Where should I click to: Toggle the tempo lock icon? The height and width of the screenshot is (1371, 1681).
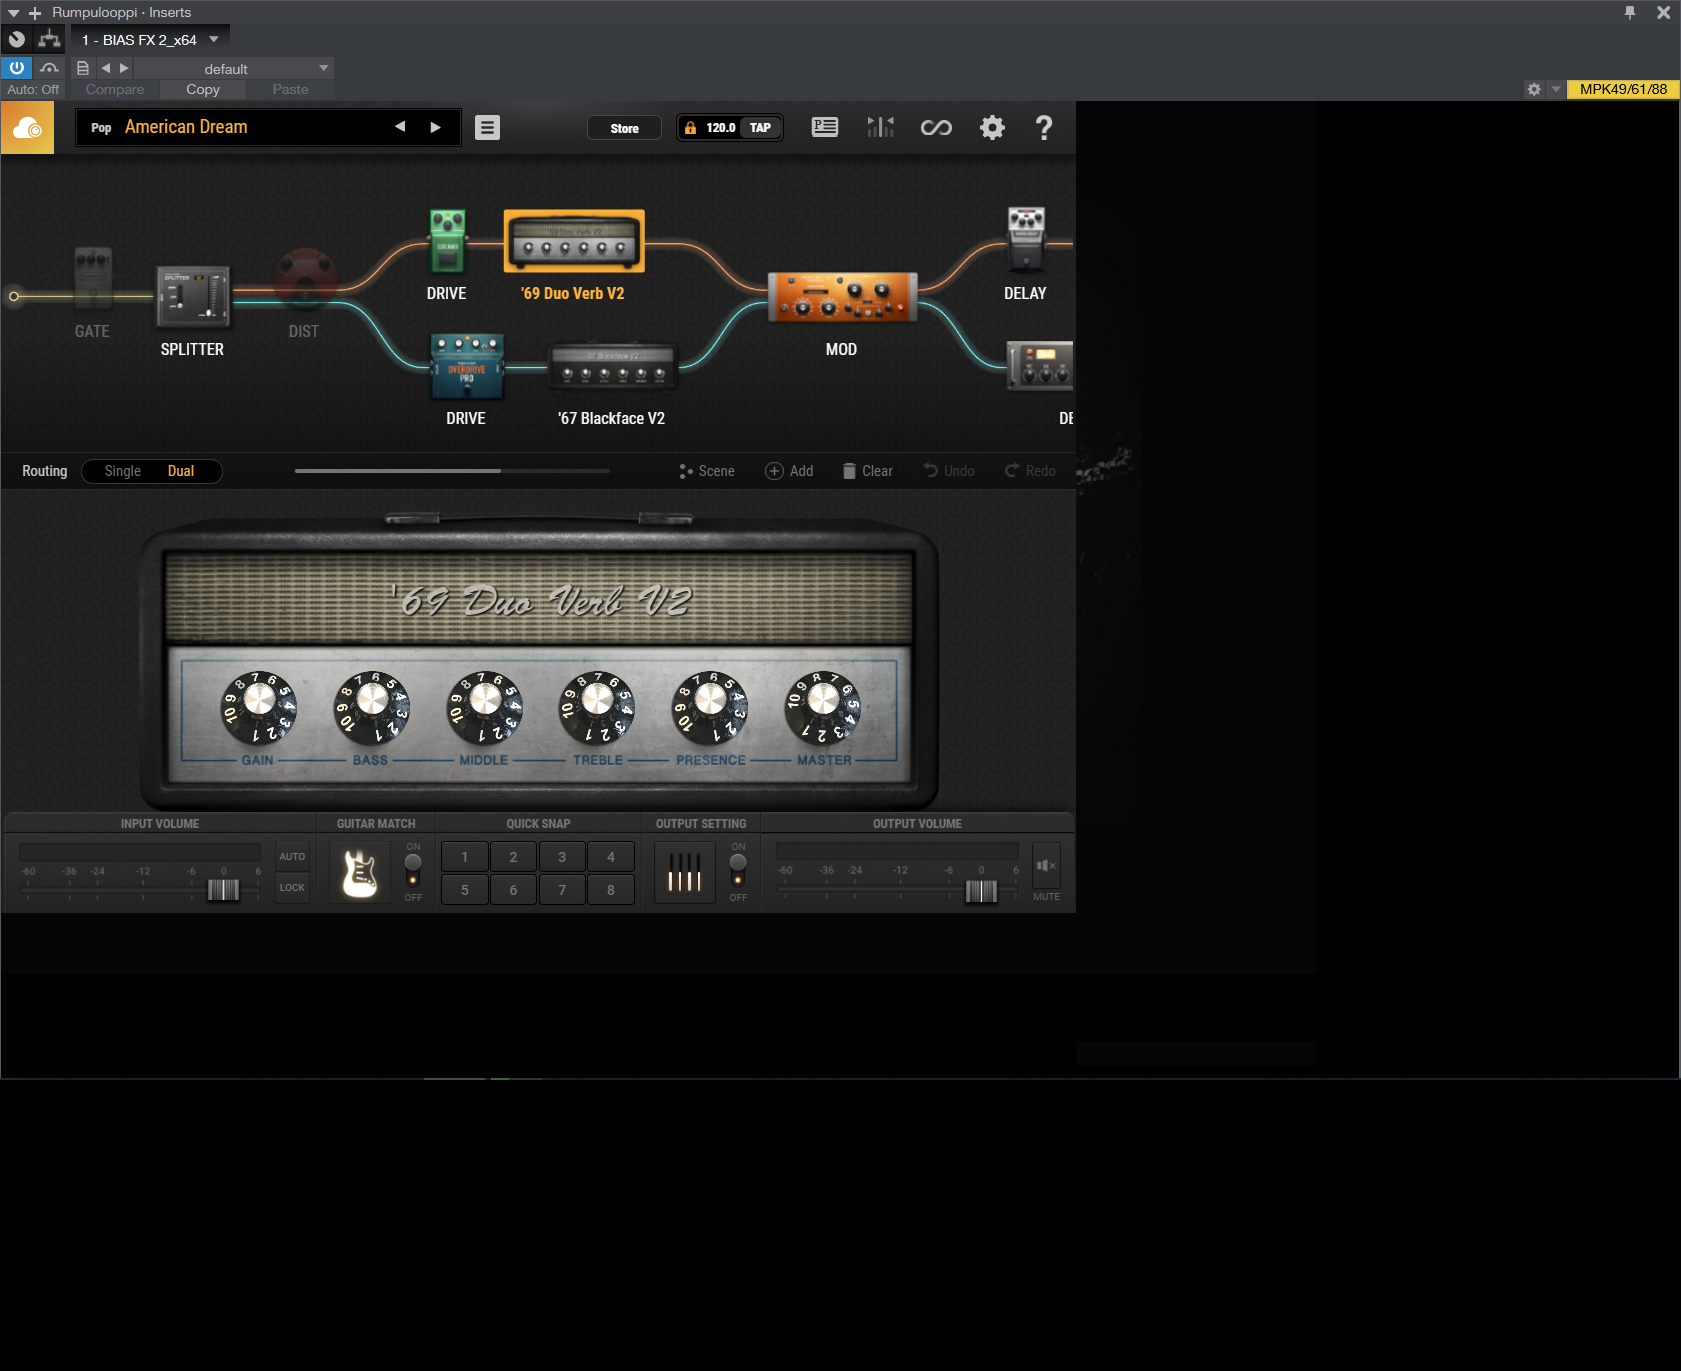(x=690, y=128)
